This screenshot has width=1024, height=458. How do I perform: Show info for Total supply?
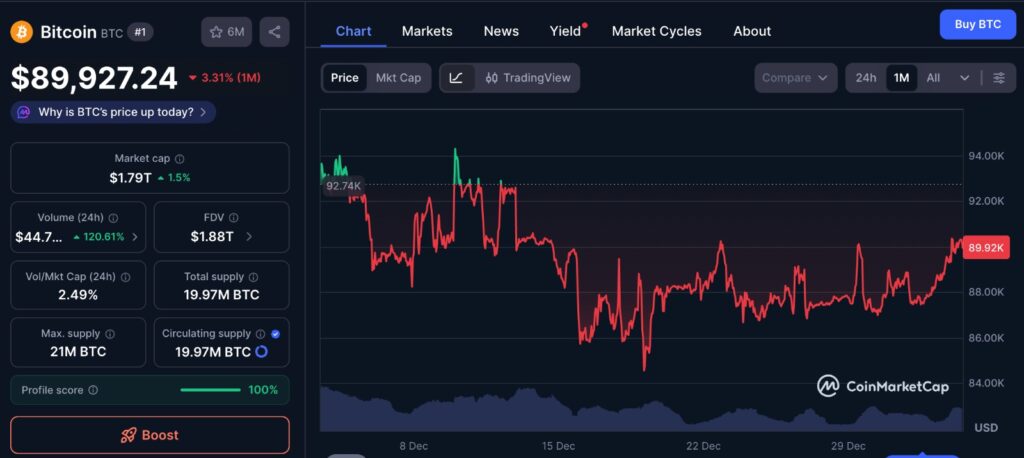click(x=253, y=277)
